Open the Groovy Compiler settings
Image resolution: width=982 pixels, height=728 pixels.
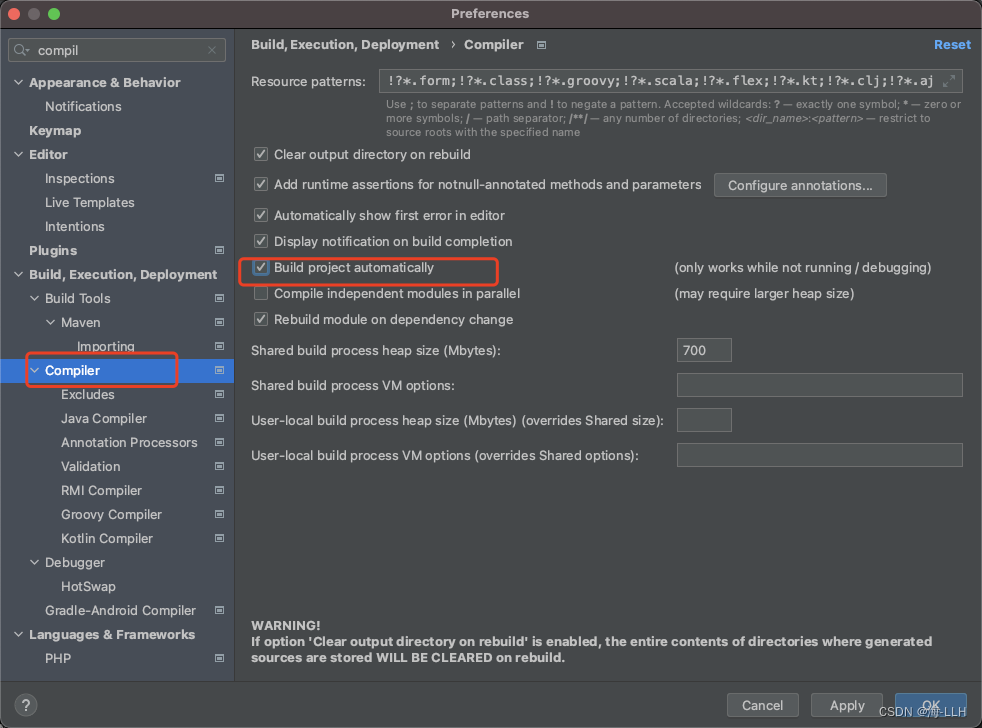tap(111, 514)
